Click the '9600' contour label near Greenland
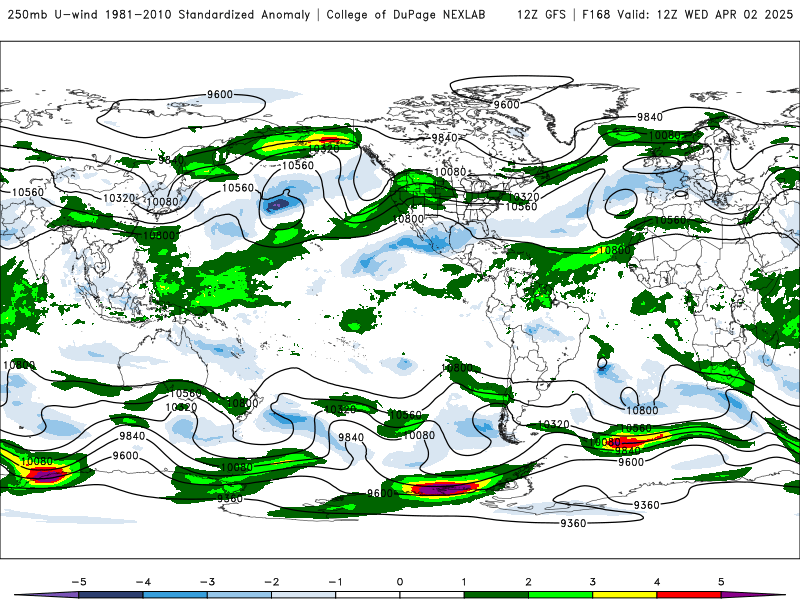The width and height of the screenshot is (800, 600). click(507, 105)
